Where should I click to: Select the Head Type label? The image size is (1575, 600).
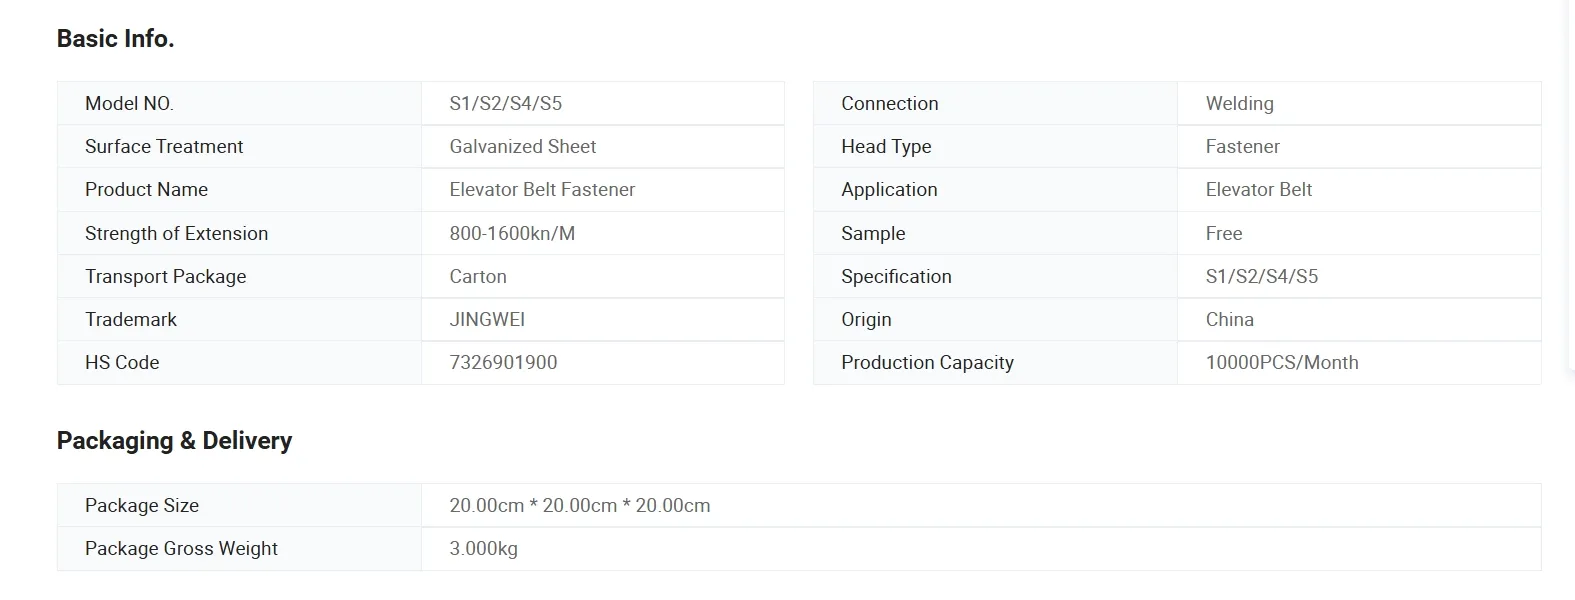click(x=886, y=147)
